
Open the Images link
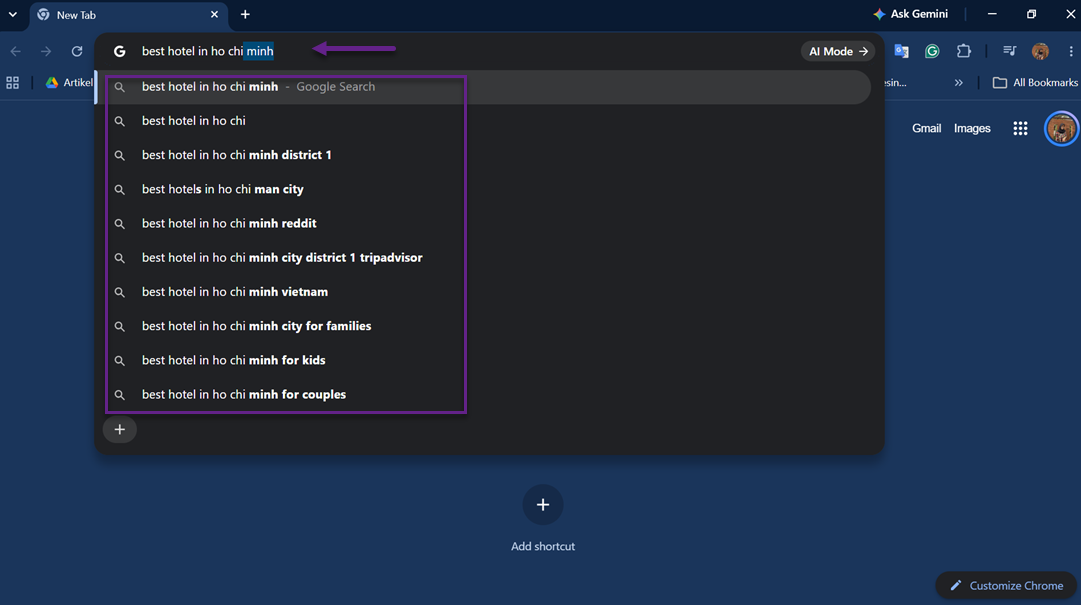pos(972,128)
